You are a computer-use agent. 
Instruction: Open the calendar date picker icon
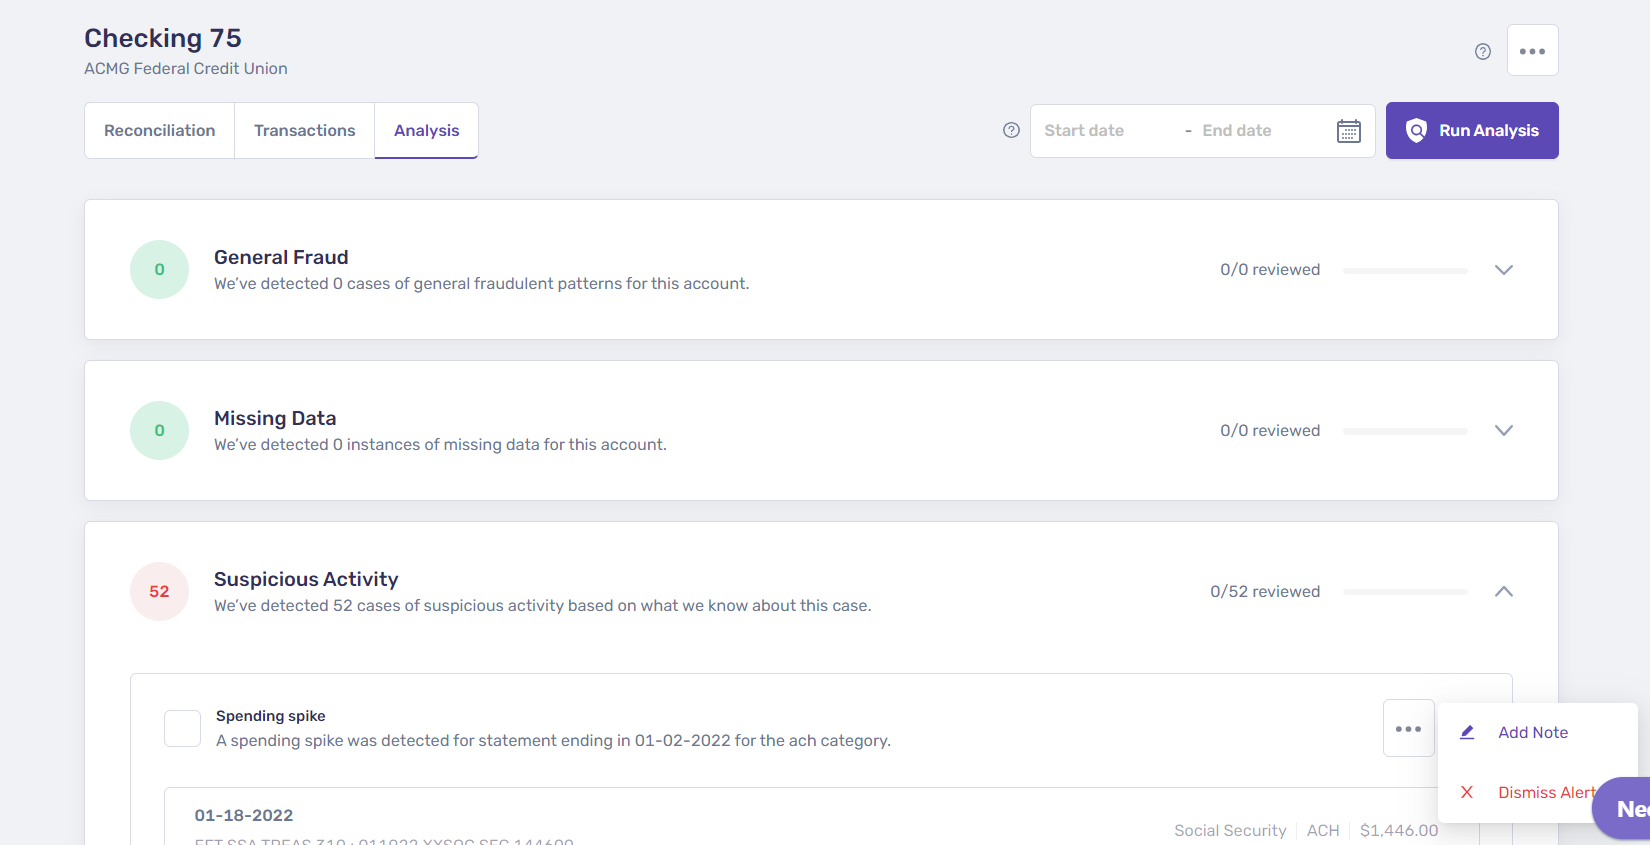click(1349, 131)
